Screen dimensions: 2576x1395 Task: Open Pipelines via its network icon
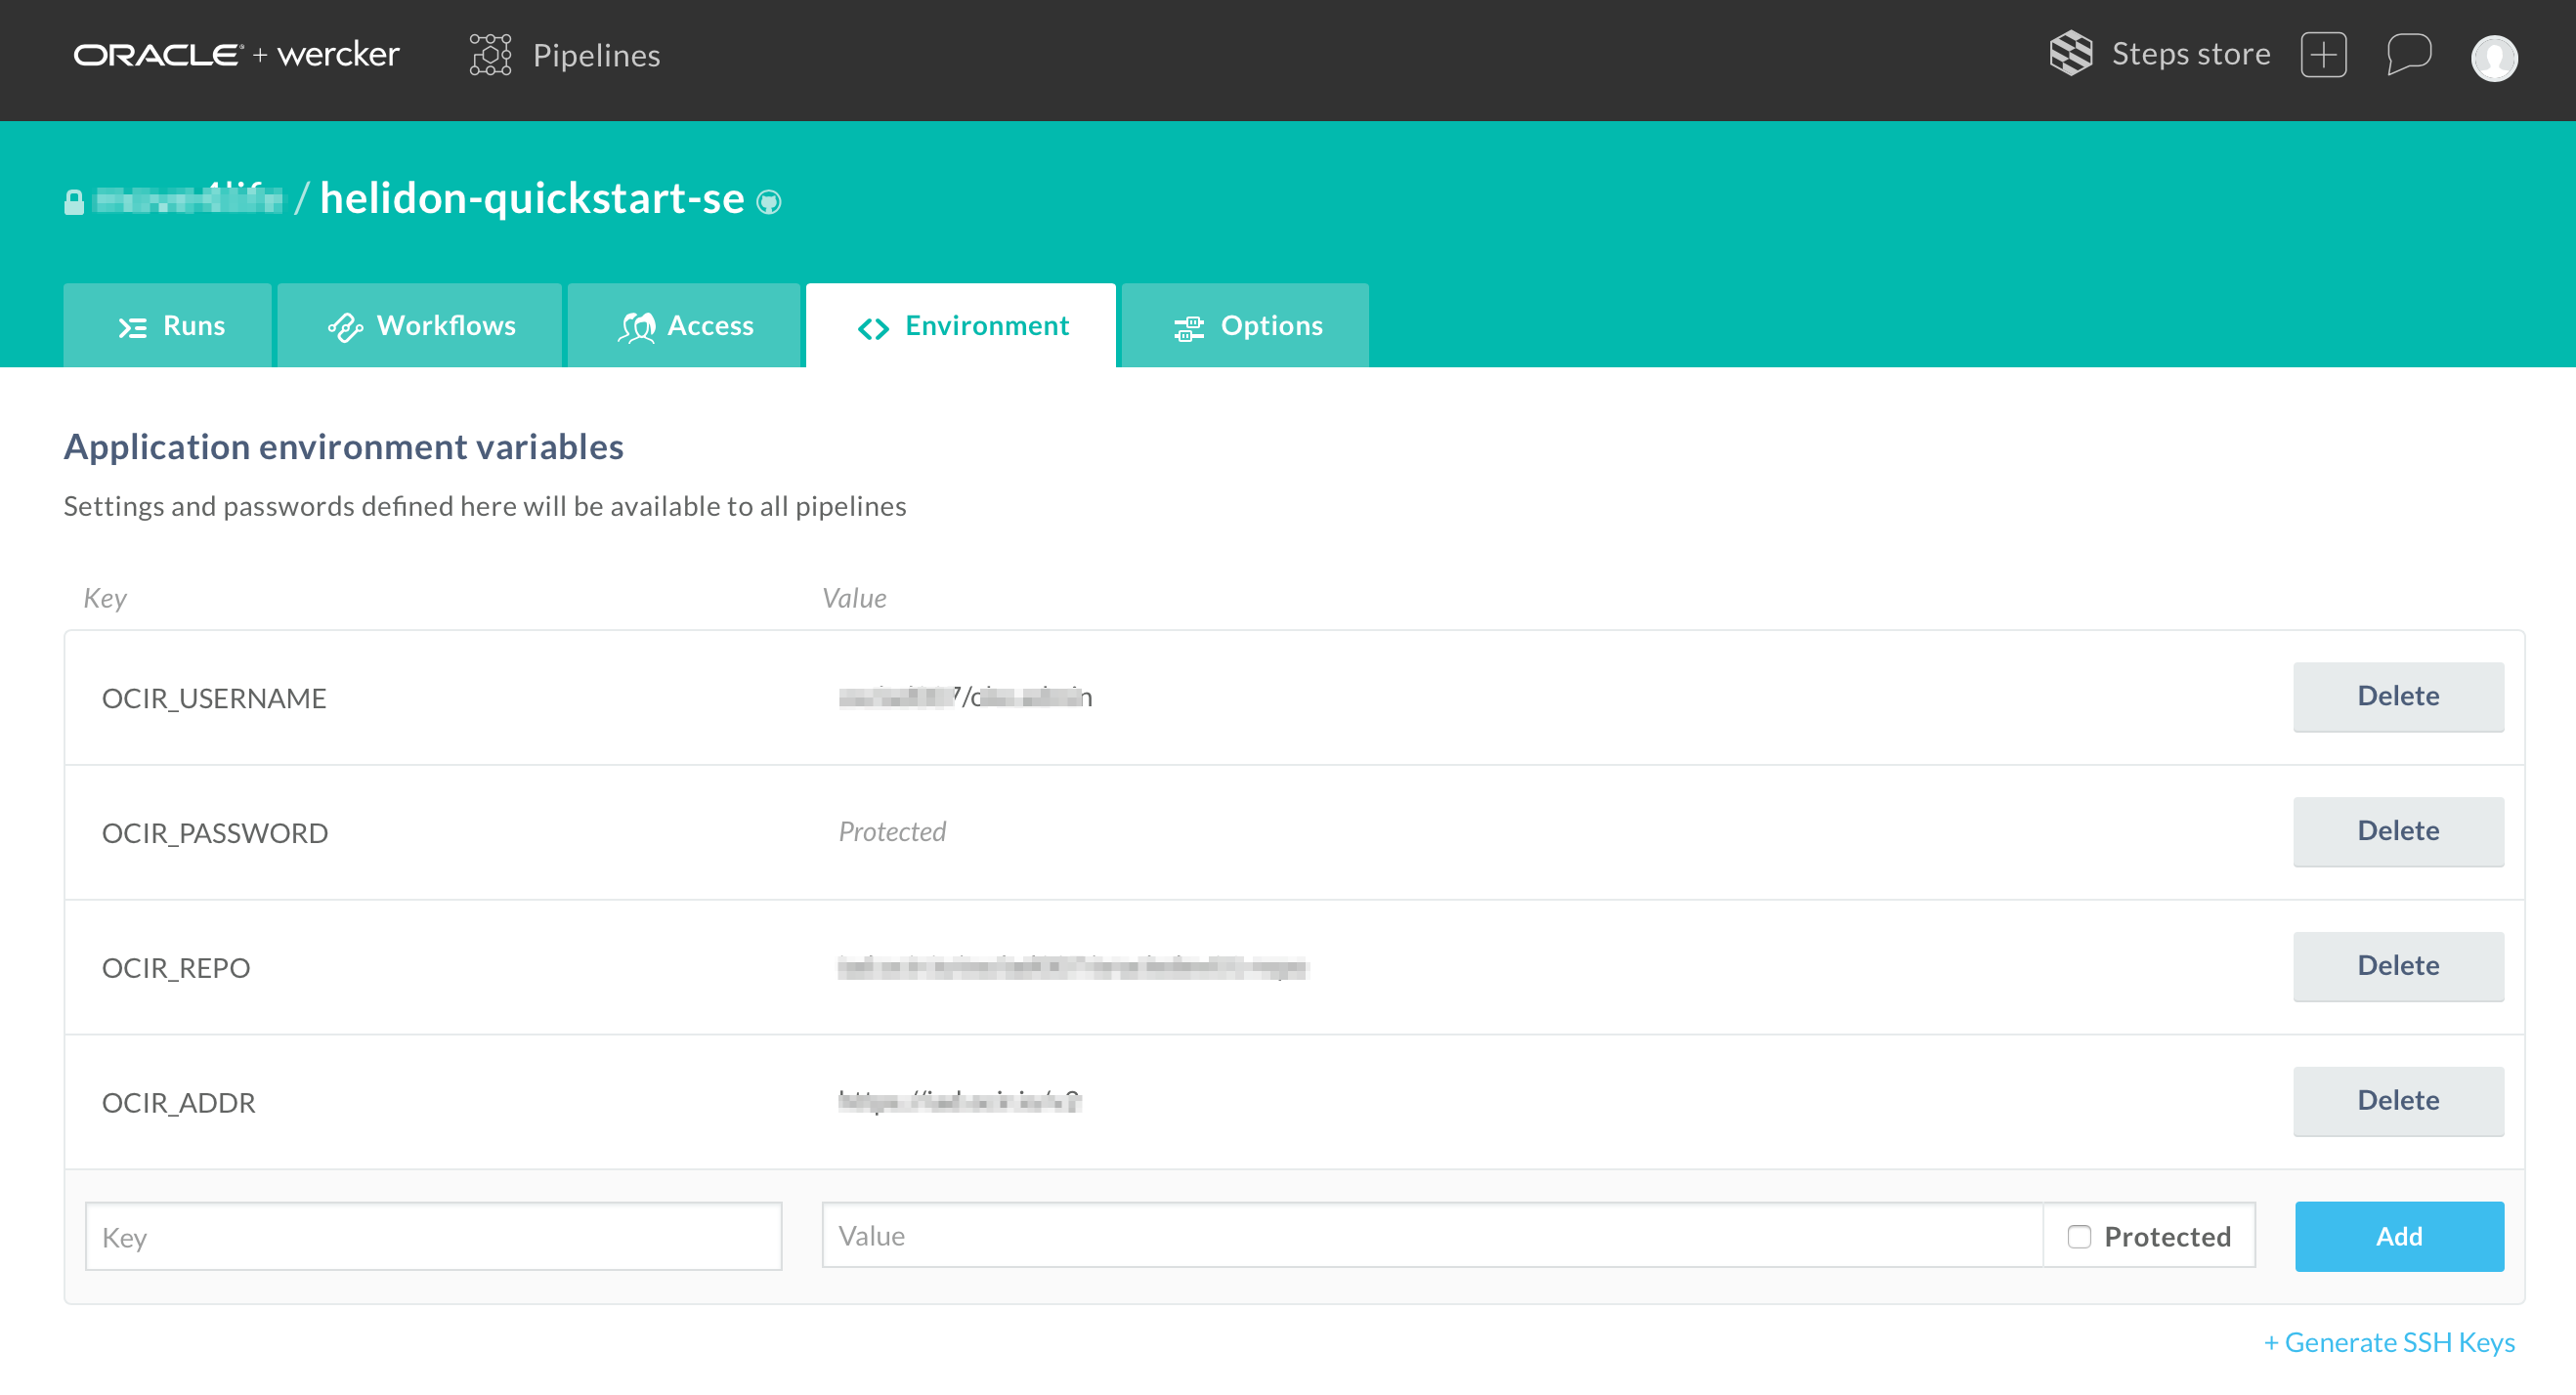click(x=490, y=54)
